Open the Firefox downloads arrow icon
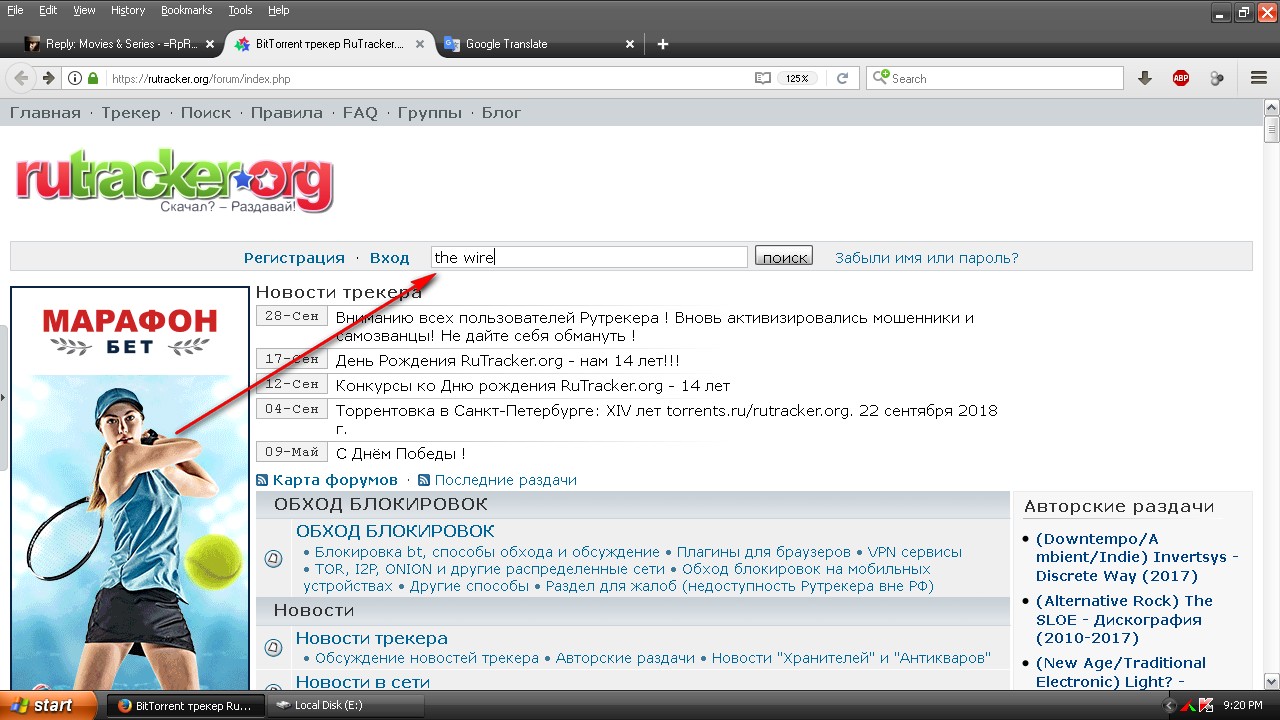The width and height of the screenshot is (1280, 720). coord(1145,78)
